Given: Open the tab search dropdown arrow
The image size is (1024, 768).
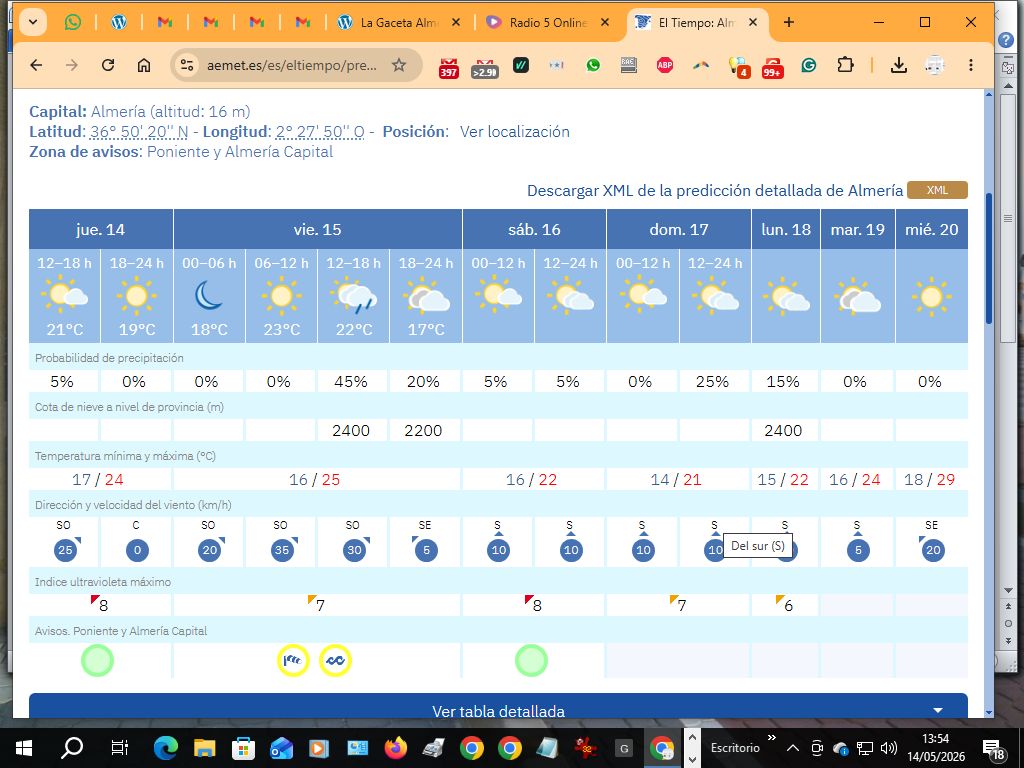Looking at the screenshot, I should (x=33, y=22).
